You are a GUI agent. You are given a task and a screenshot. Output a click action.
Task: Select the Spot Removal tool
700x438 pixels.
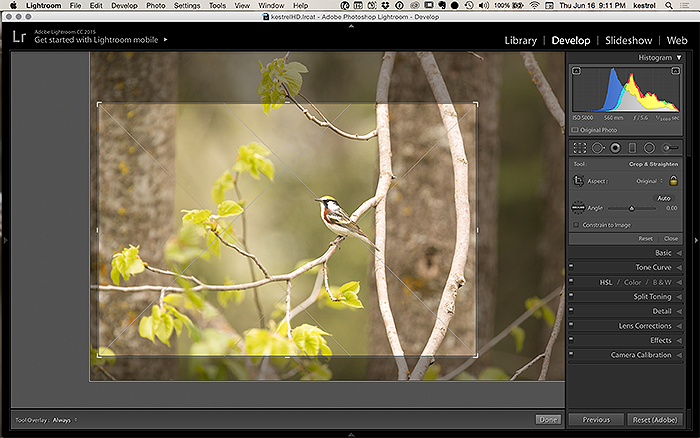(598, 147)
